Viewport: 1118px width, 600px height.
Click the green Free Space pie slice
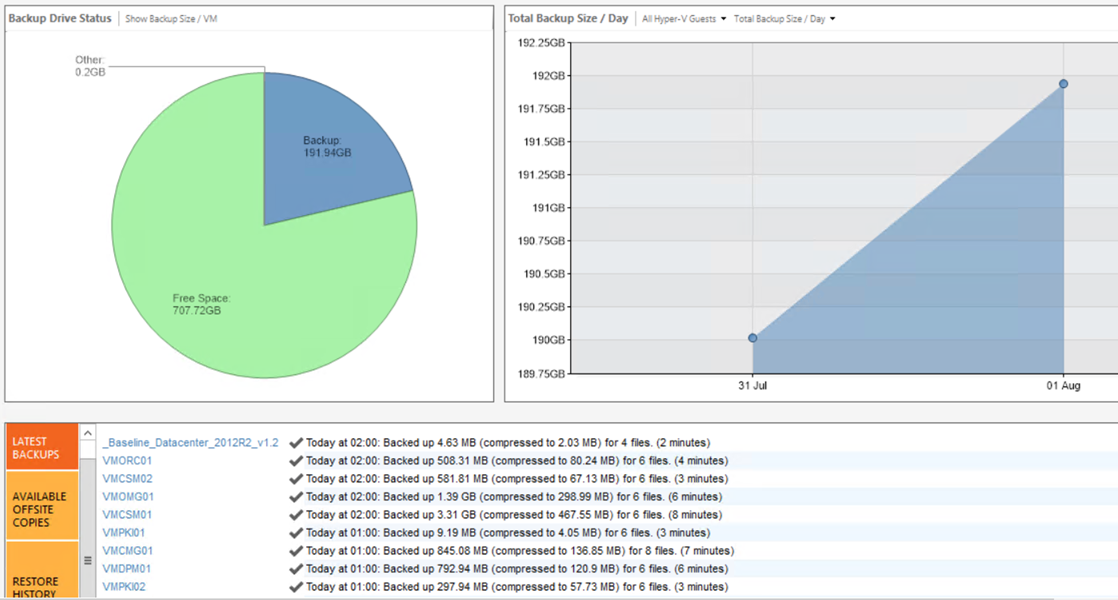(x=214, y=285)
